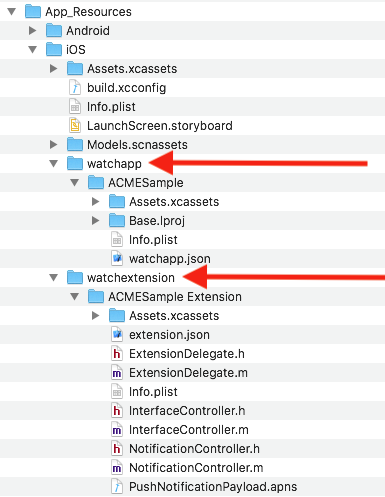Click the Base.lproj folder icon

(x=117, y=220)
